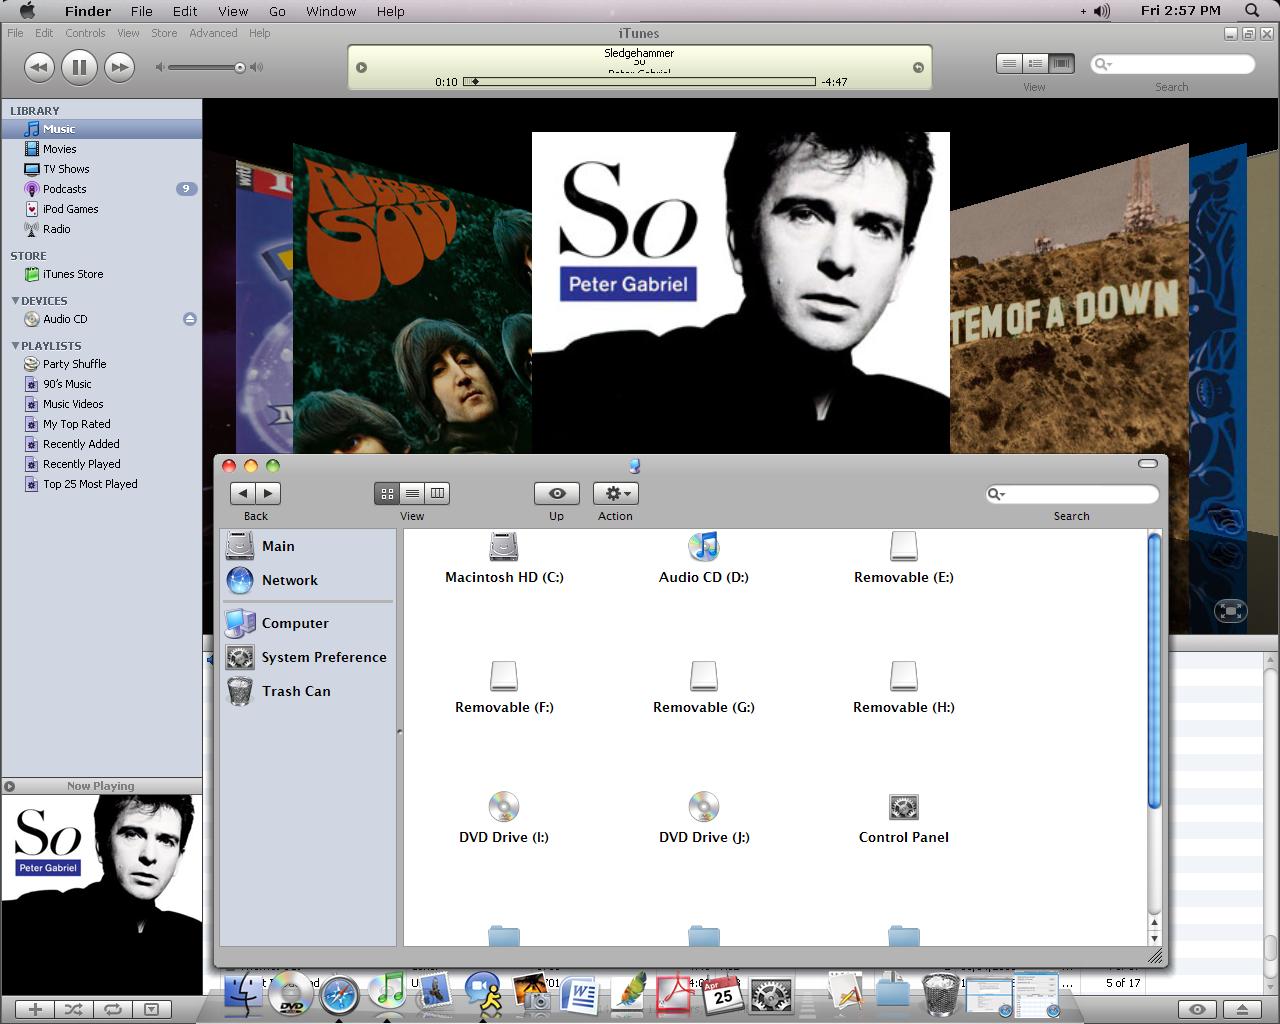Collapse the DEVICES section in iTunes
Image resolution: width=1280 pixels, height=1024 pixels.
tap(15, 300)
